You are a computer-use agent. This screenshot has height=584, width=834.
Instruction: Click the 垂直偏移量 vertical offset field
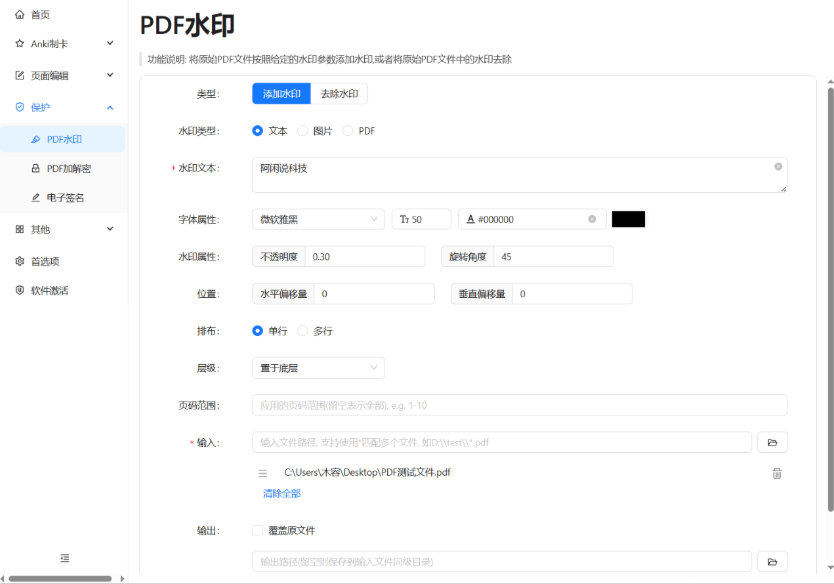572,294
